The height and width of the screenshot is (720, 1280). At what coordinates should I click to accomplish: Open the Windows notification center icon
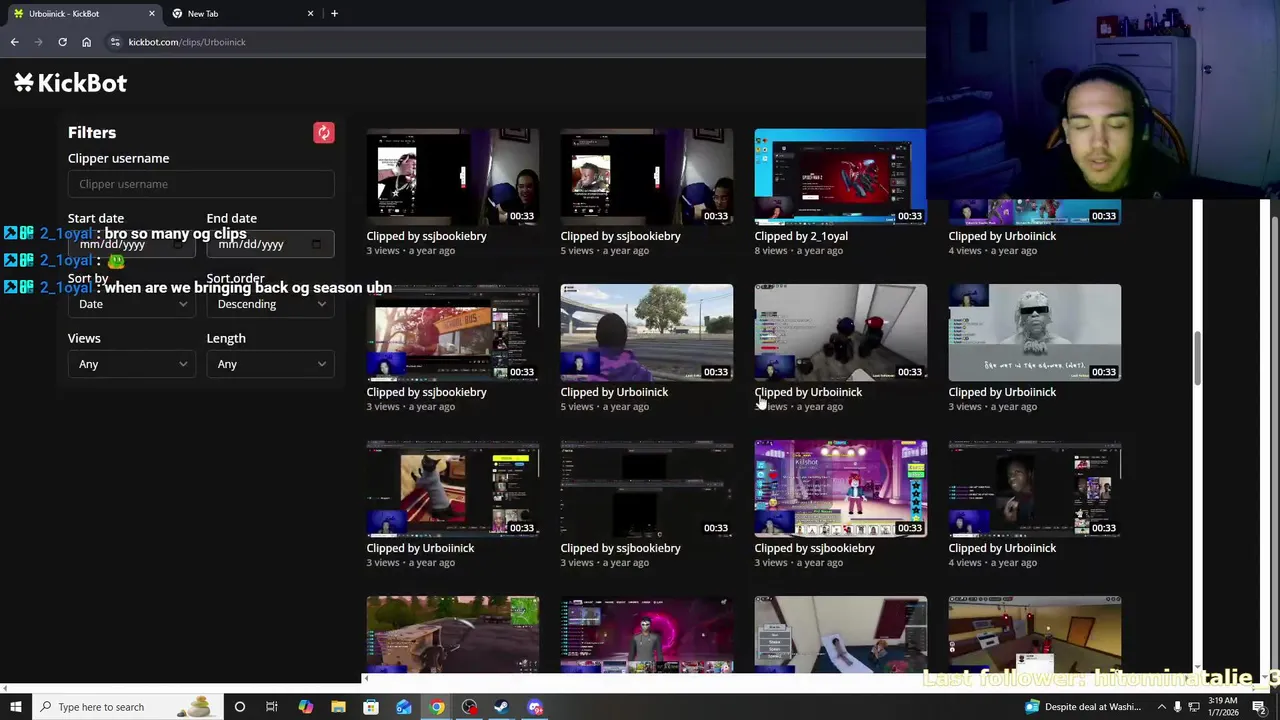coord(1259,707)
